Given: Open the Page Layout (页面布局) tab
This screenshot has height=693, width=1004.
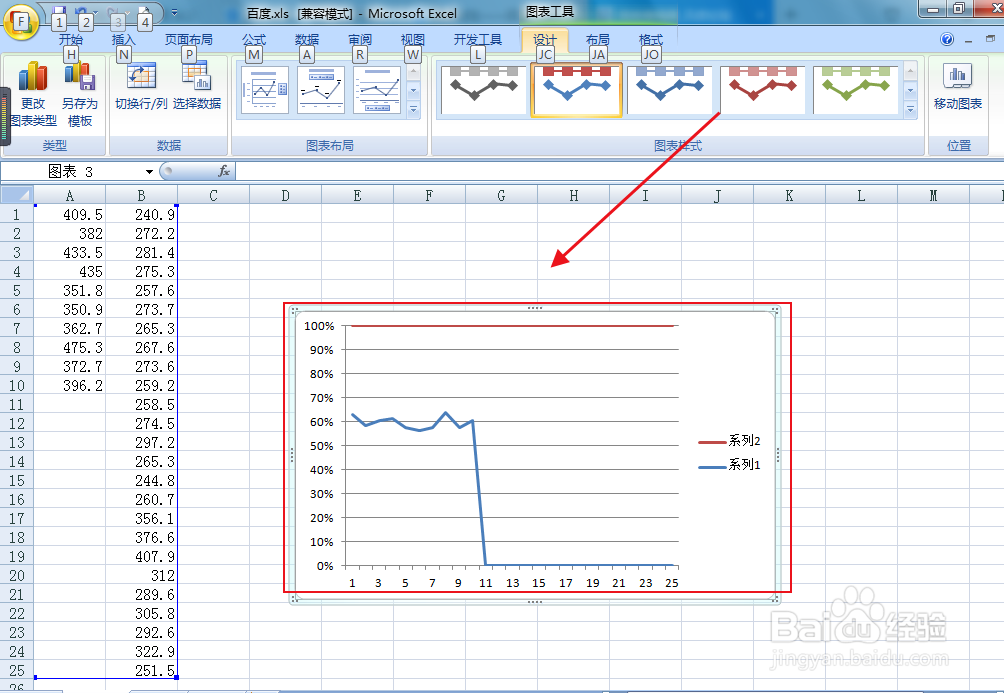Looking at the screenshot, I should [188, 40].
